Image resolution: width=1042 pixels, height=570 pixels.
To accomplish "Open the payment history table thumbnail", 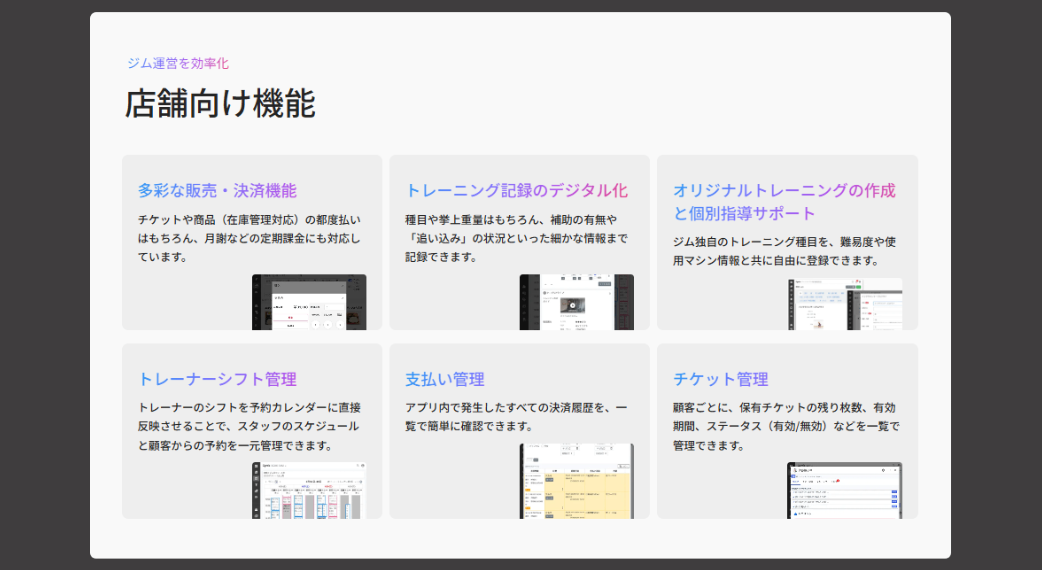I will [577, 481].
